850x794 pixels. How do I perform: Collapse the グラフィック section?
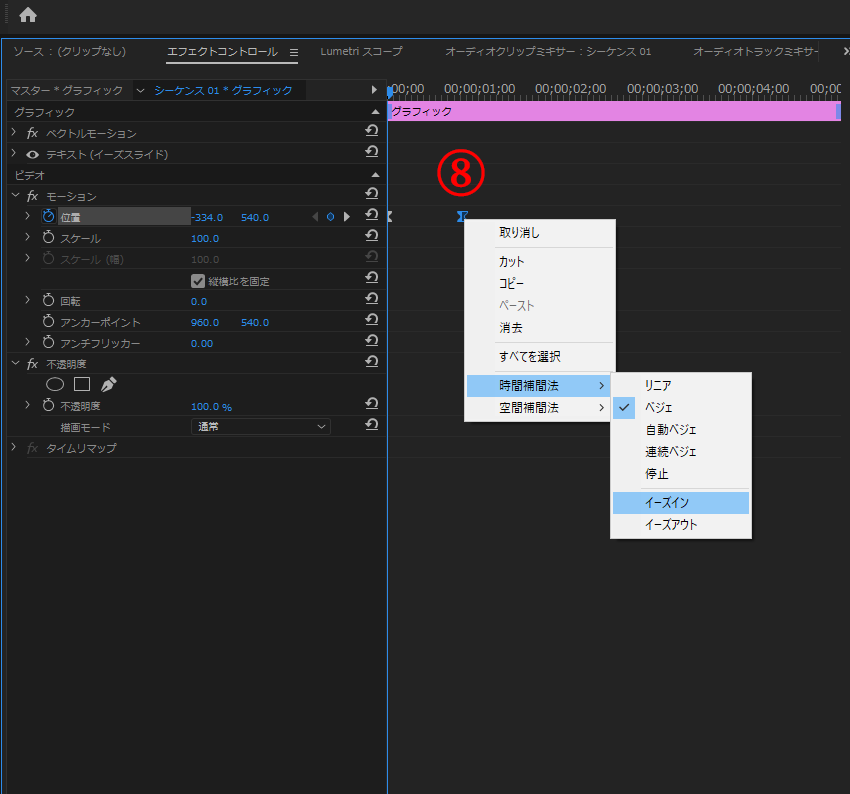(x=375, y=112)
